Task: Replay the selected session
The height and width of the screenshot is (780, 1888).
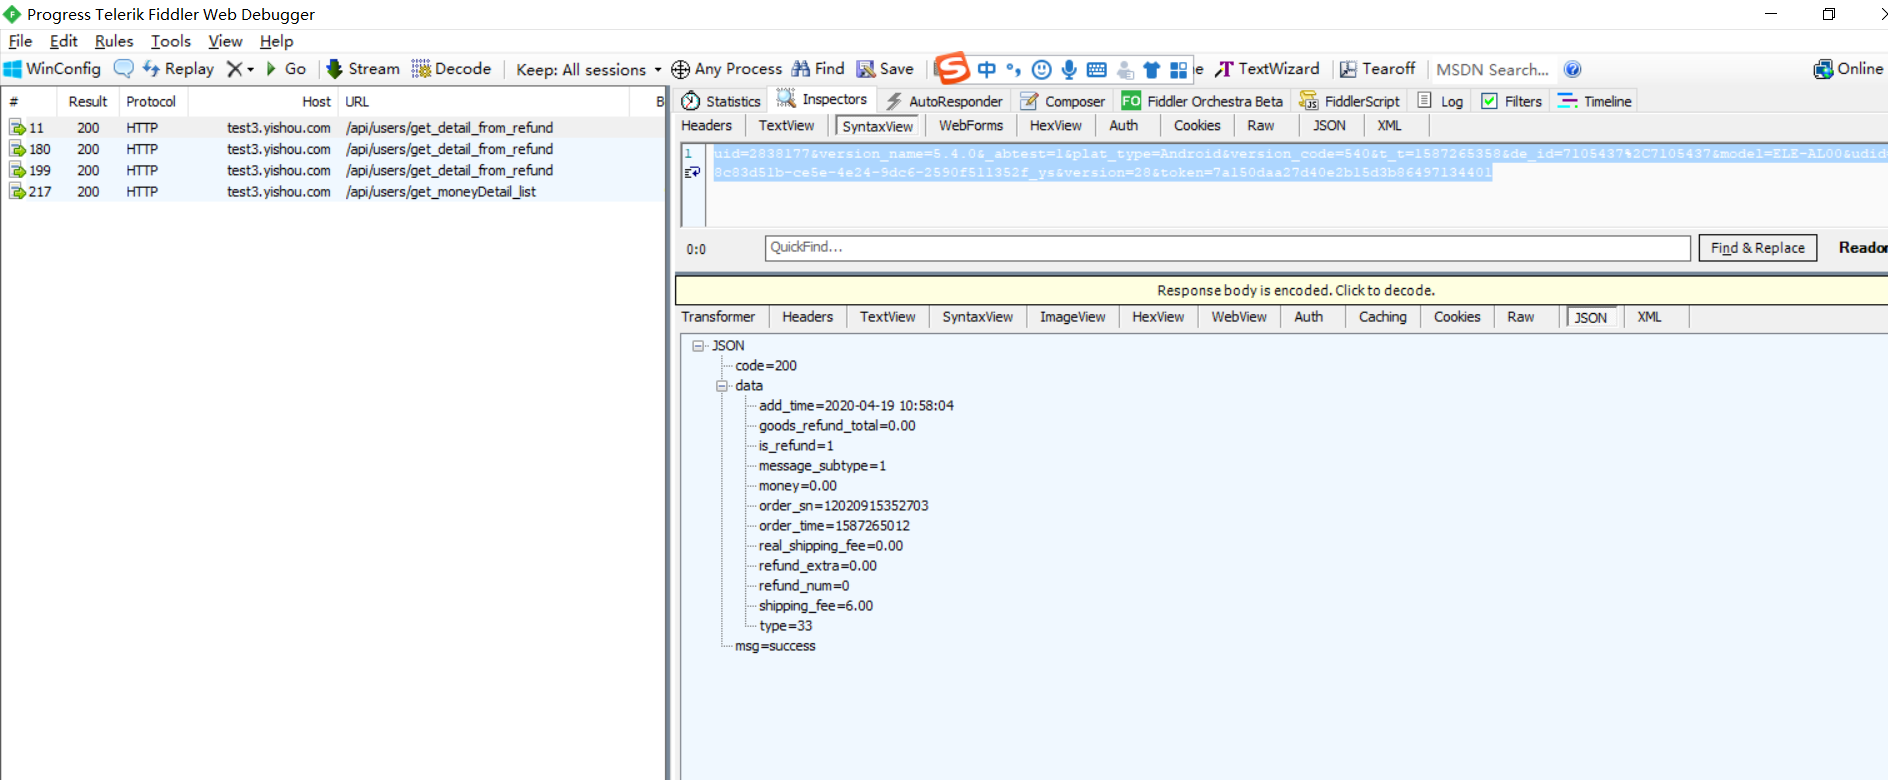Action: (x=178, y=69)
